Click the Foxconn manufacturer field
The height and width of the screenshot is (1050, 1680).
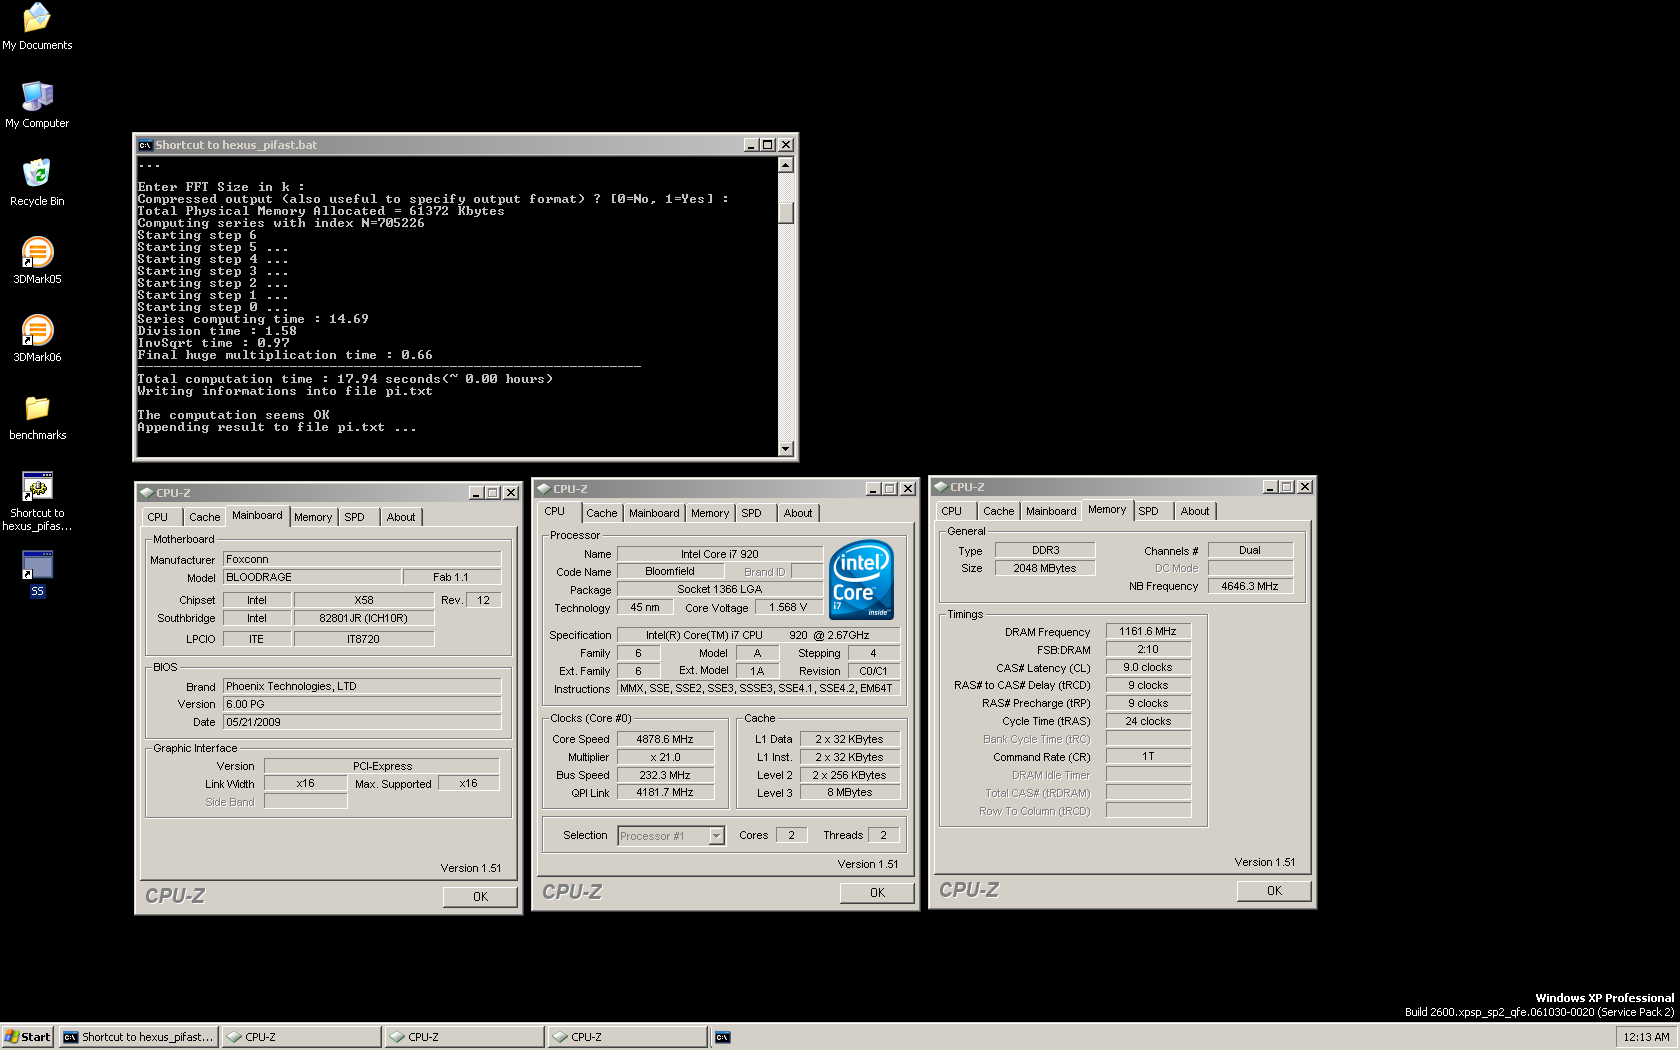[362, 559]
